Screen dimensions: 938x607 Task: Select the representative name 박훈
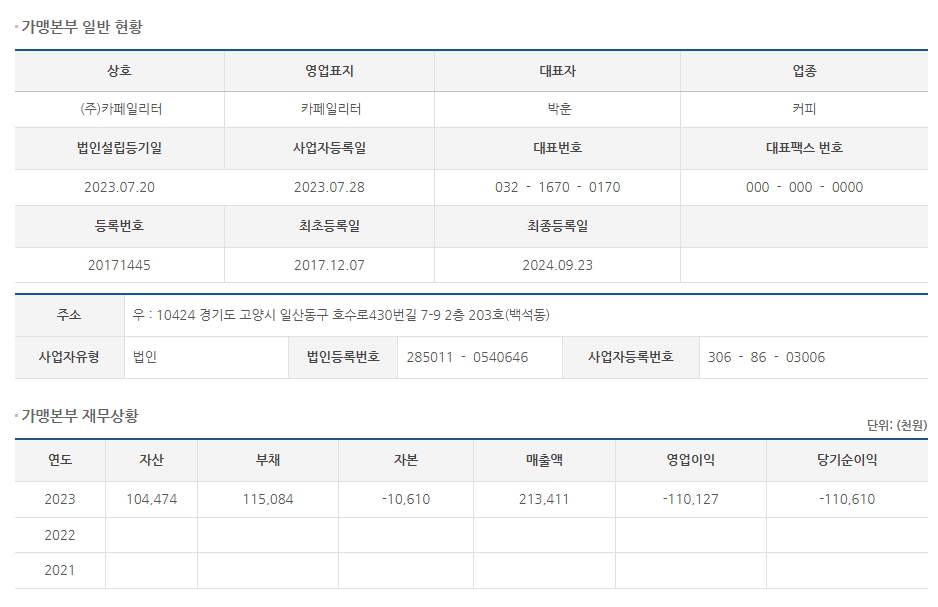[559, 109]
